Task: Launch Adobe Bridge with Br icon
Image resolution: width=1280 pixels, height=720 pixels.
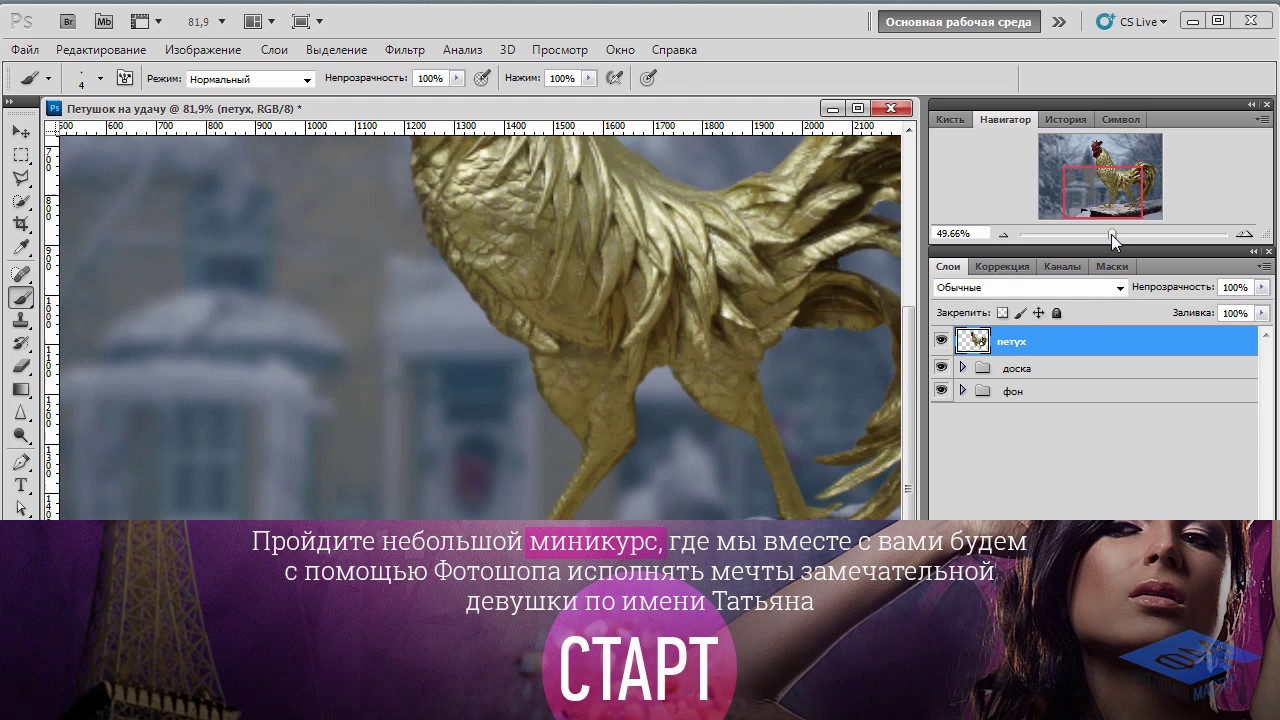Action: pyautogui.click(x=68, y=21)
